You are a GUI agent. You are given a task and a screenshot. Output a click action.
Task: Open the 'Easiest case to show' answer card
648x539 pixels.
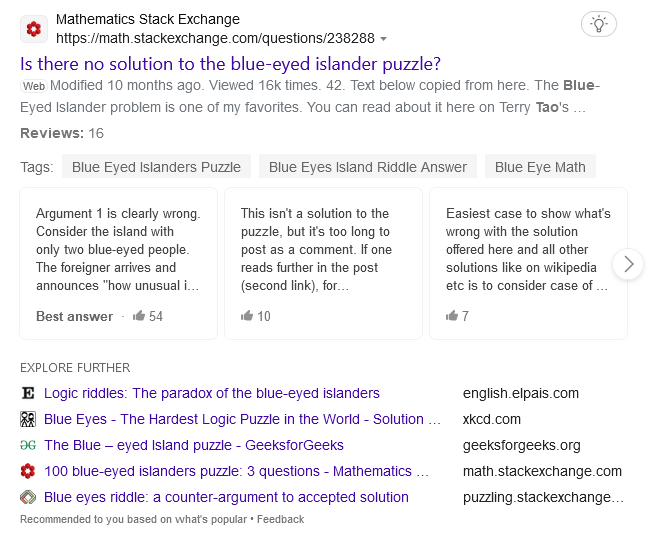(528, 250)
